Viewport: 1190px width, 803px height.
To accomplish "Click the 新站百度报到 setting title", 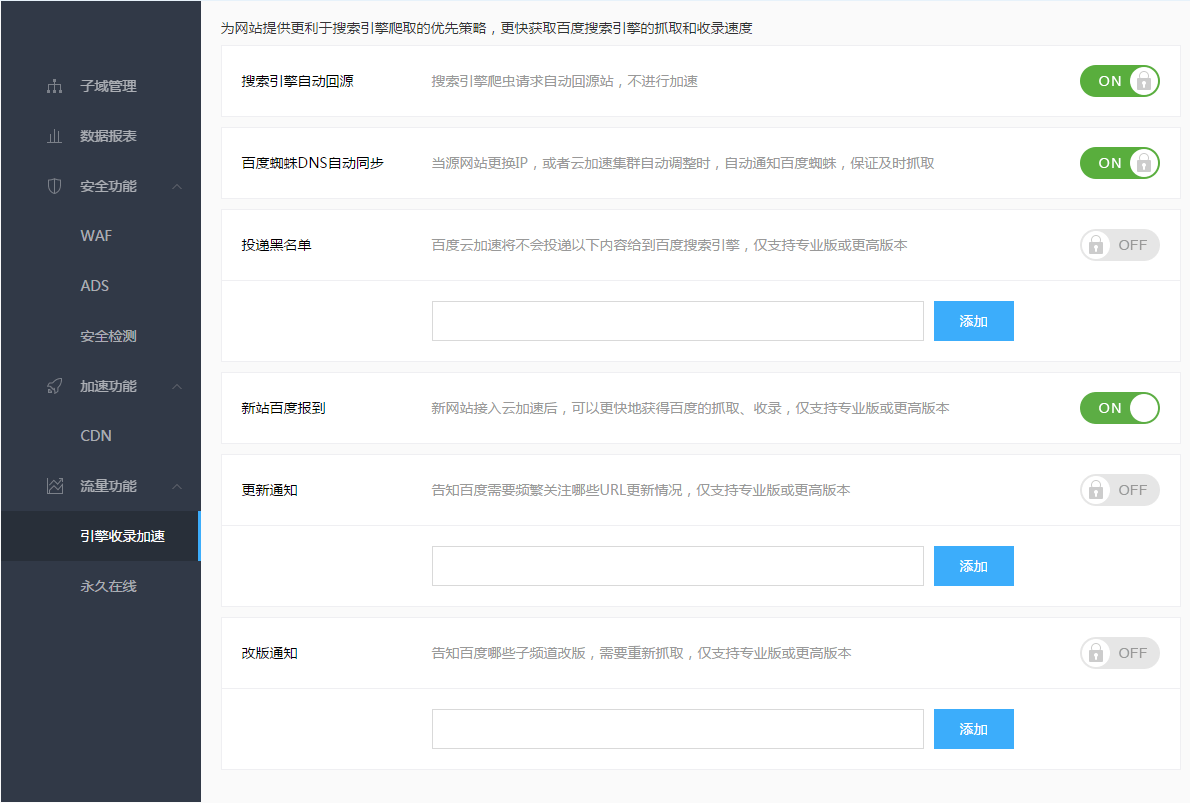I will coord(283,408).
